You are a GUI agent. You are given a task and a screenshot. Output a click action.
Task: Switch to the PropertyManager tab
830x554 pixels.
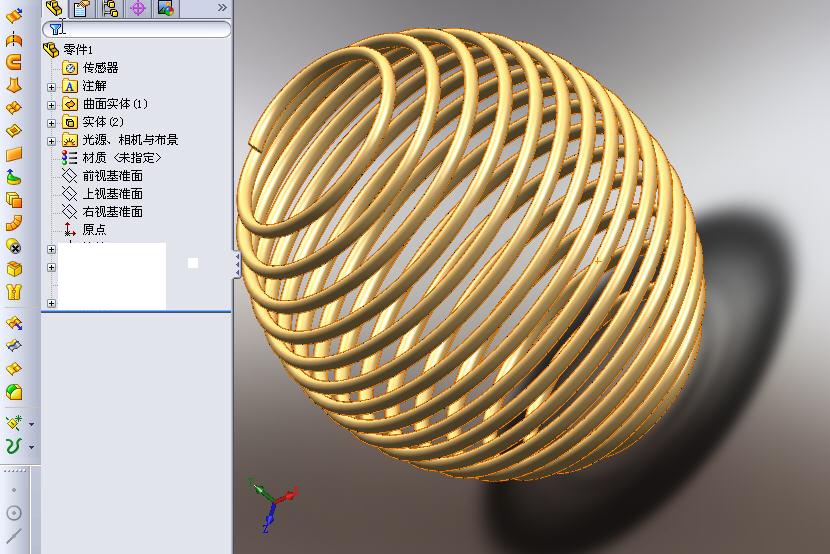(x=82, y=8)
